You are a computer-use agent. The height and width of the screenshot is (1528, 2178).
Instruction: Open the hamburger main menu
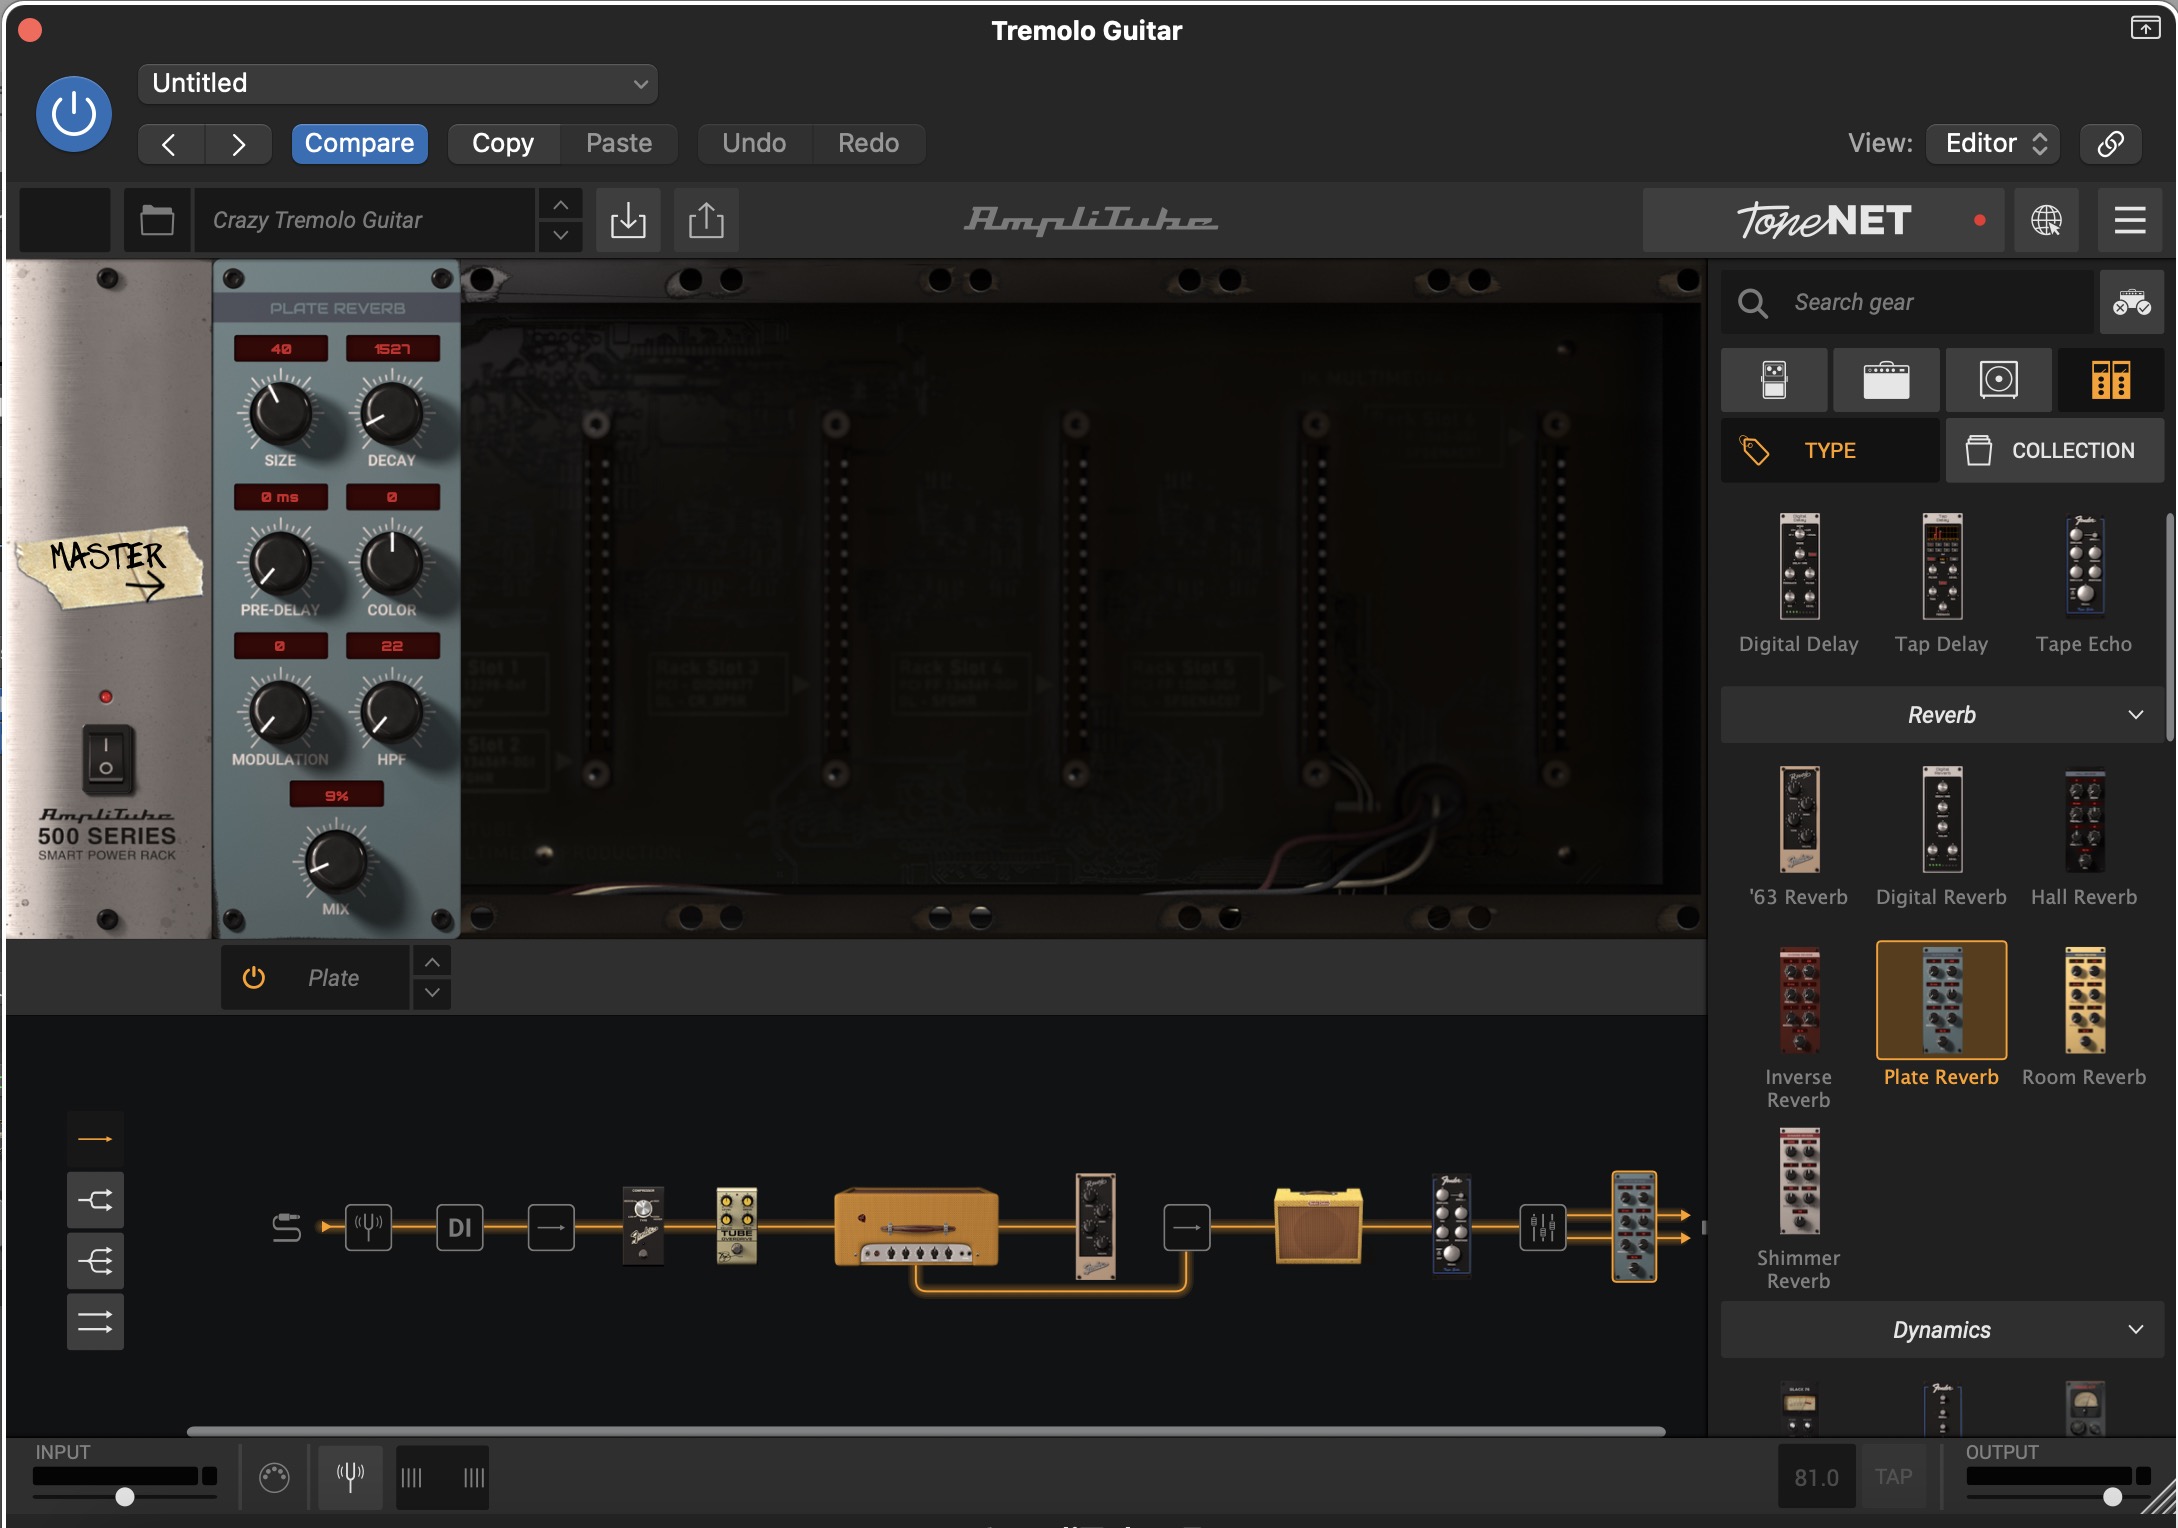click(2130, 220)
